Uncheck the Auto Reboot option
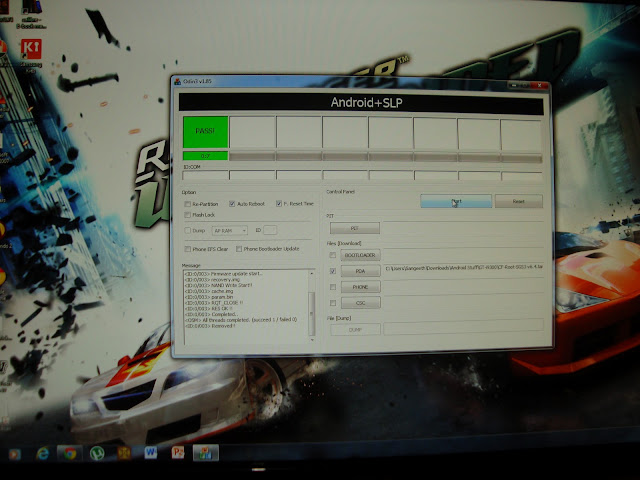Viewport: 640px width, 480px height. [x=232, y=204]
